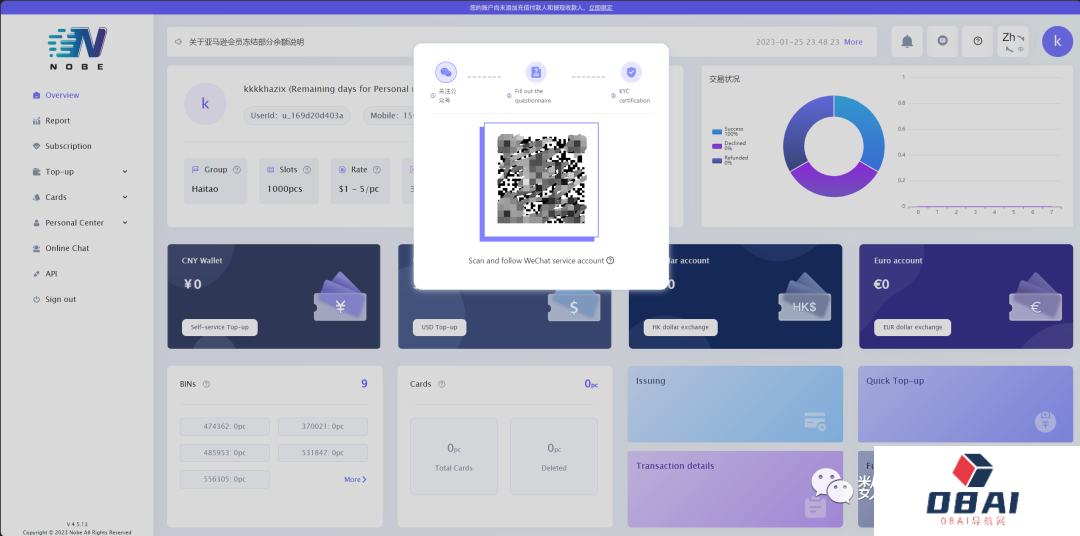Click the dollar wallet icon on USD card

[x=574, y=307]
